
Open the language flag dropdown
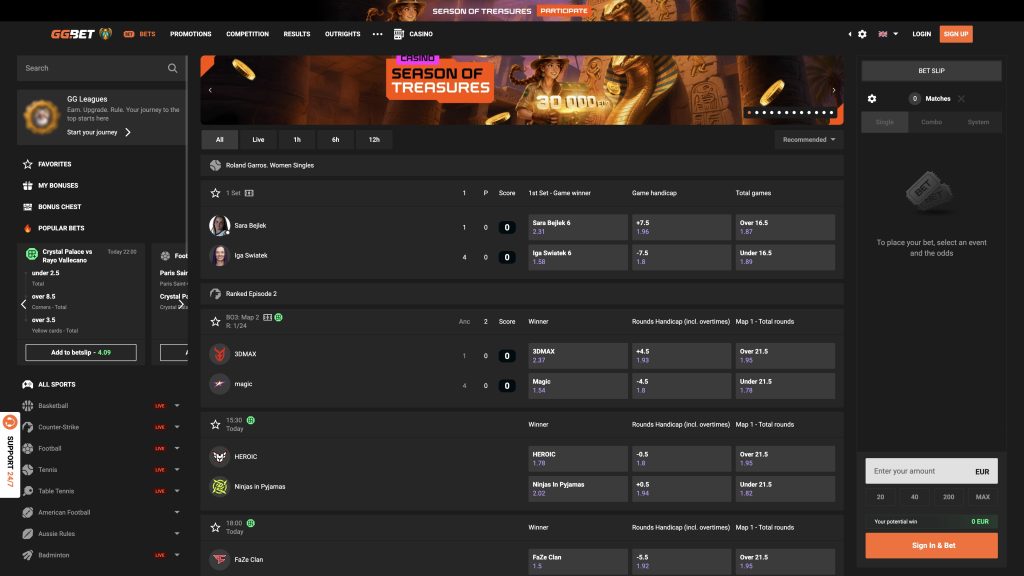click(x=888, y=34)
